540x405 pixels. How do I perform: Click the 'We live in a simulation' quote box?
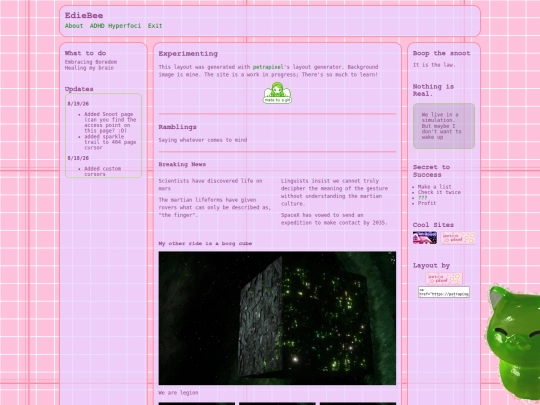pyautogui.click(x=444, y=126)
